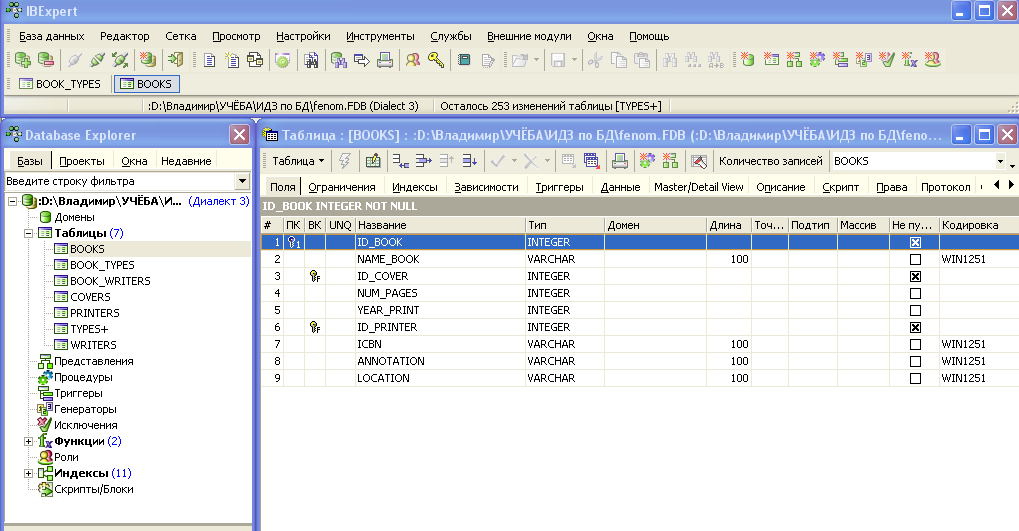Select the WRITERS table in tree
1019x531 pixels.
coord(93,345)
